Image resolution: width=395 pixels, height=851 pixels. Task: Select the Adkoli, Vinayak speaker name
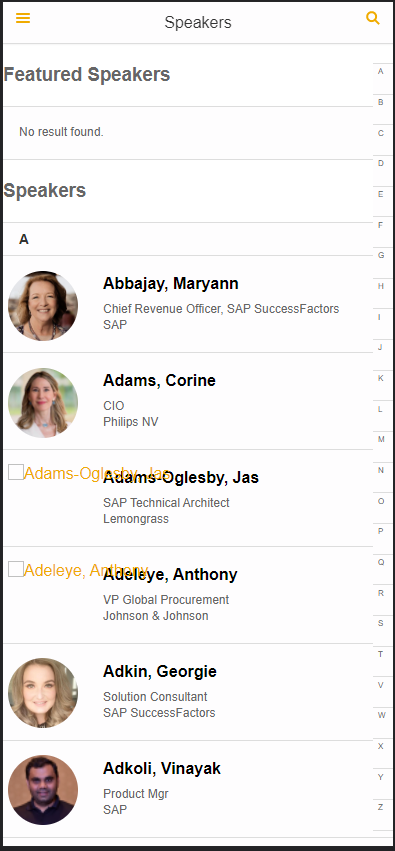coord(162,769)
